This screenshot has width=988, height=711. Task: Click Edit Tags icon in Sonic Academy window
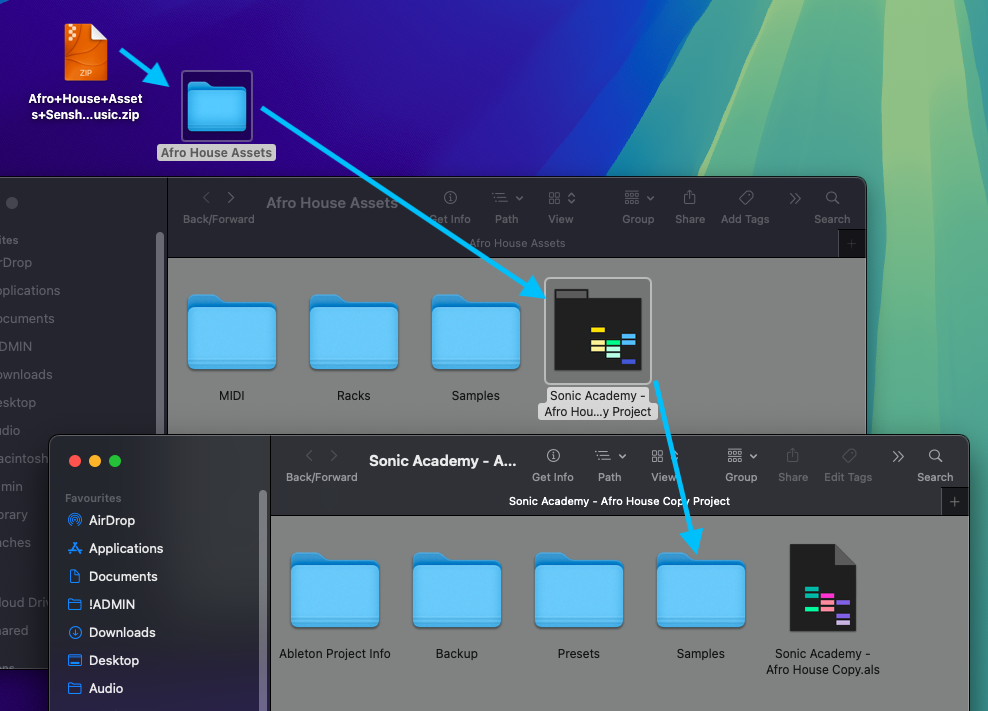(x=849, y=456)
